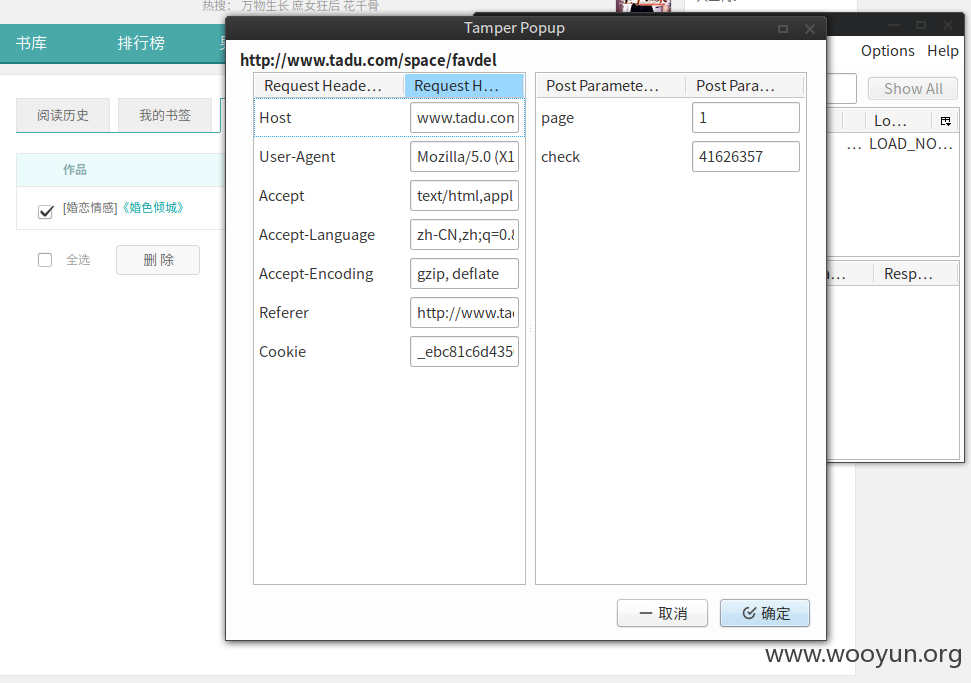This screenshot has height=683, width=971.
Task: Click the 取消 cancel button
Action: (662, 613)
